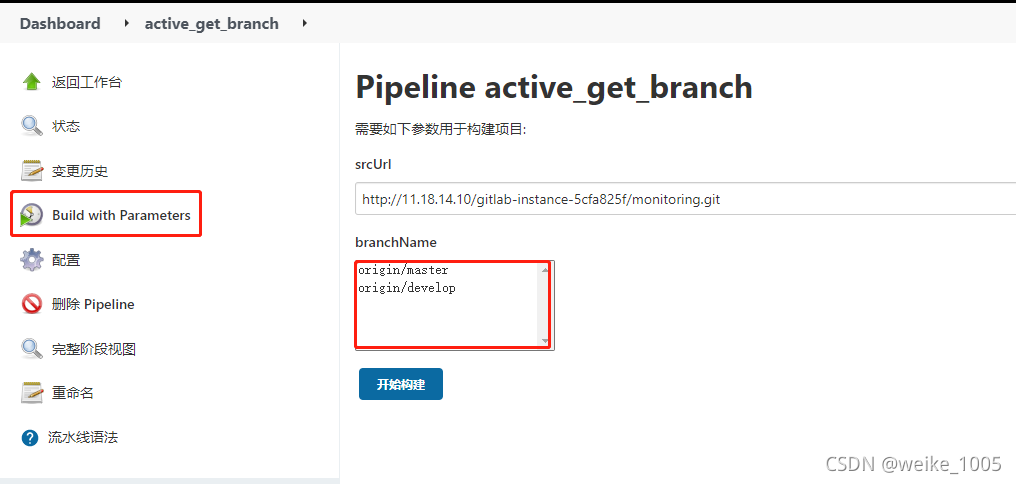Viewport: 1016px width, 484px height.
Task: Open the 配置 sidebar link
Action: pos(66,260)
